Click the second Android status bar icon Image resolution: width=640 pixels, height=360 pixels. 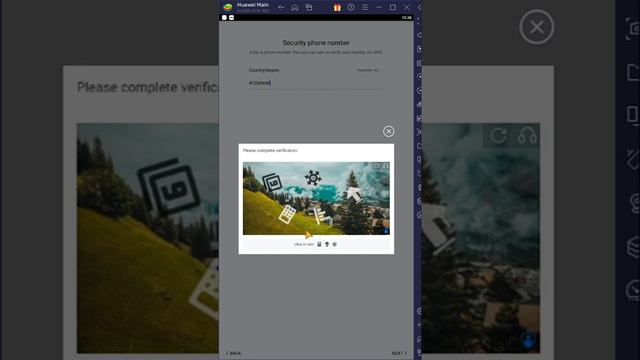point(231,18)
